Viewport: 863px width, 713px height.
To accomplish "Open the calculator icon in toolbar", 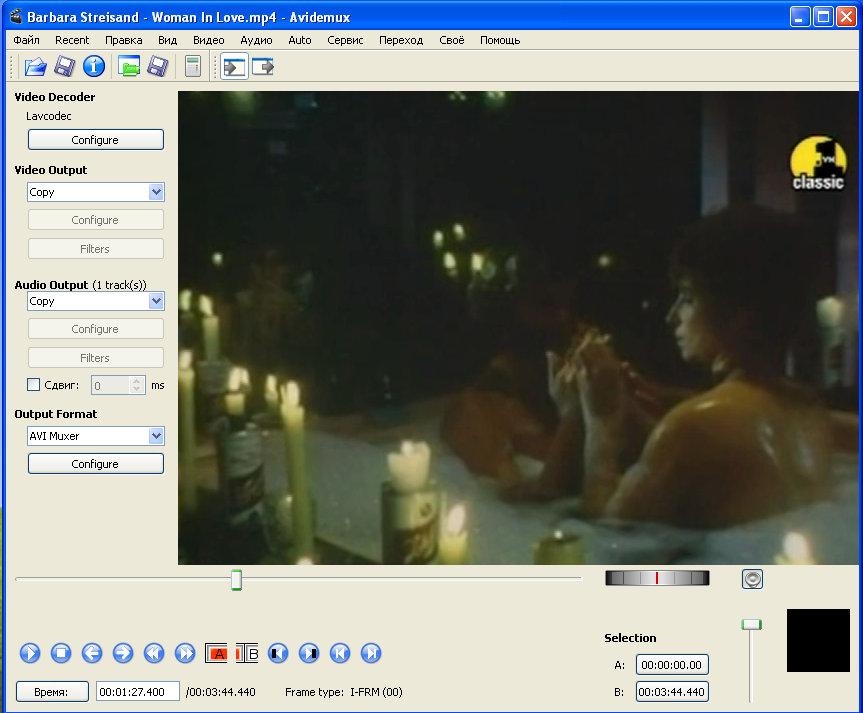I will 193,67.
